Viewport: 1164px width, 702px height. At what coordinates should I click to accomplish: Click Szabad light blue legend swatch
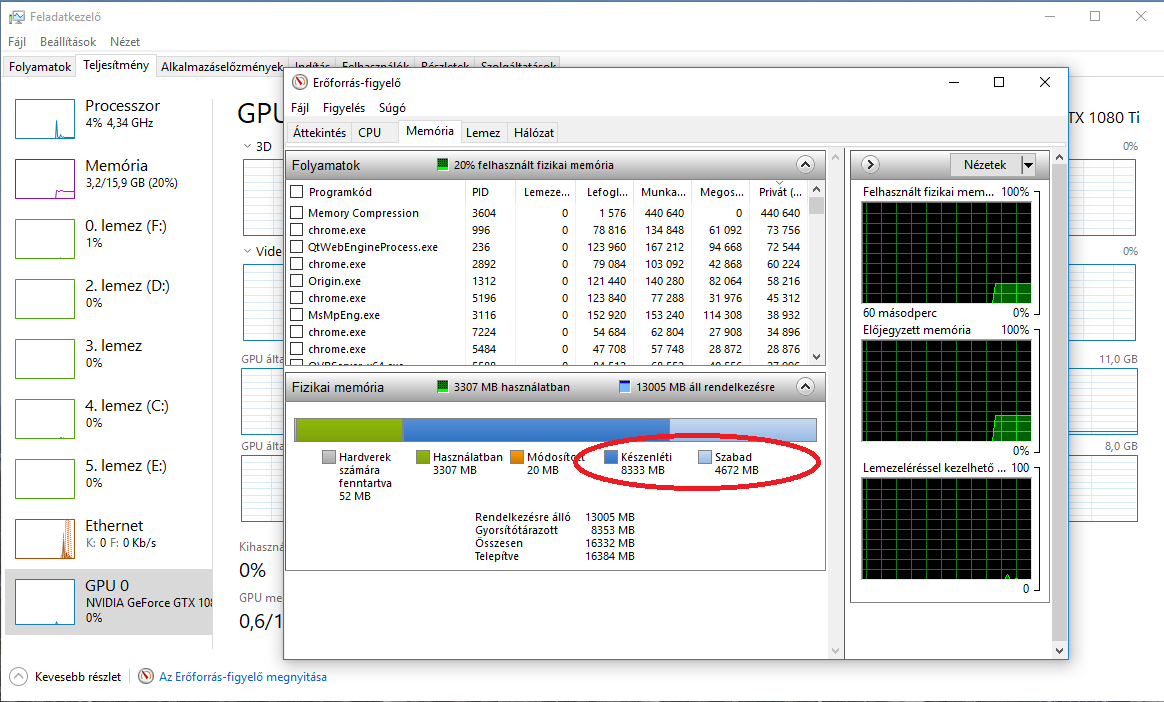[x=704, y=457]
